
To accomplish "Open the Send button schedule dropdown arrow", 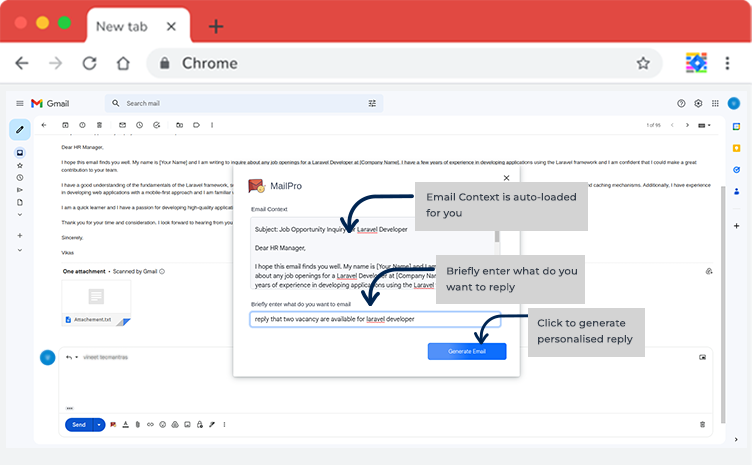I will pos(99,425).
